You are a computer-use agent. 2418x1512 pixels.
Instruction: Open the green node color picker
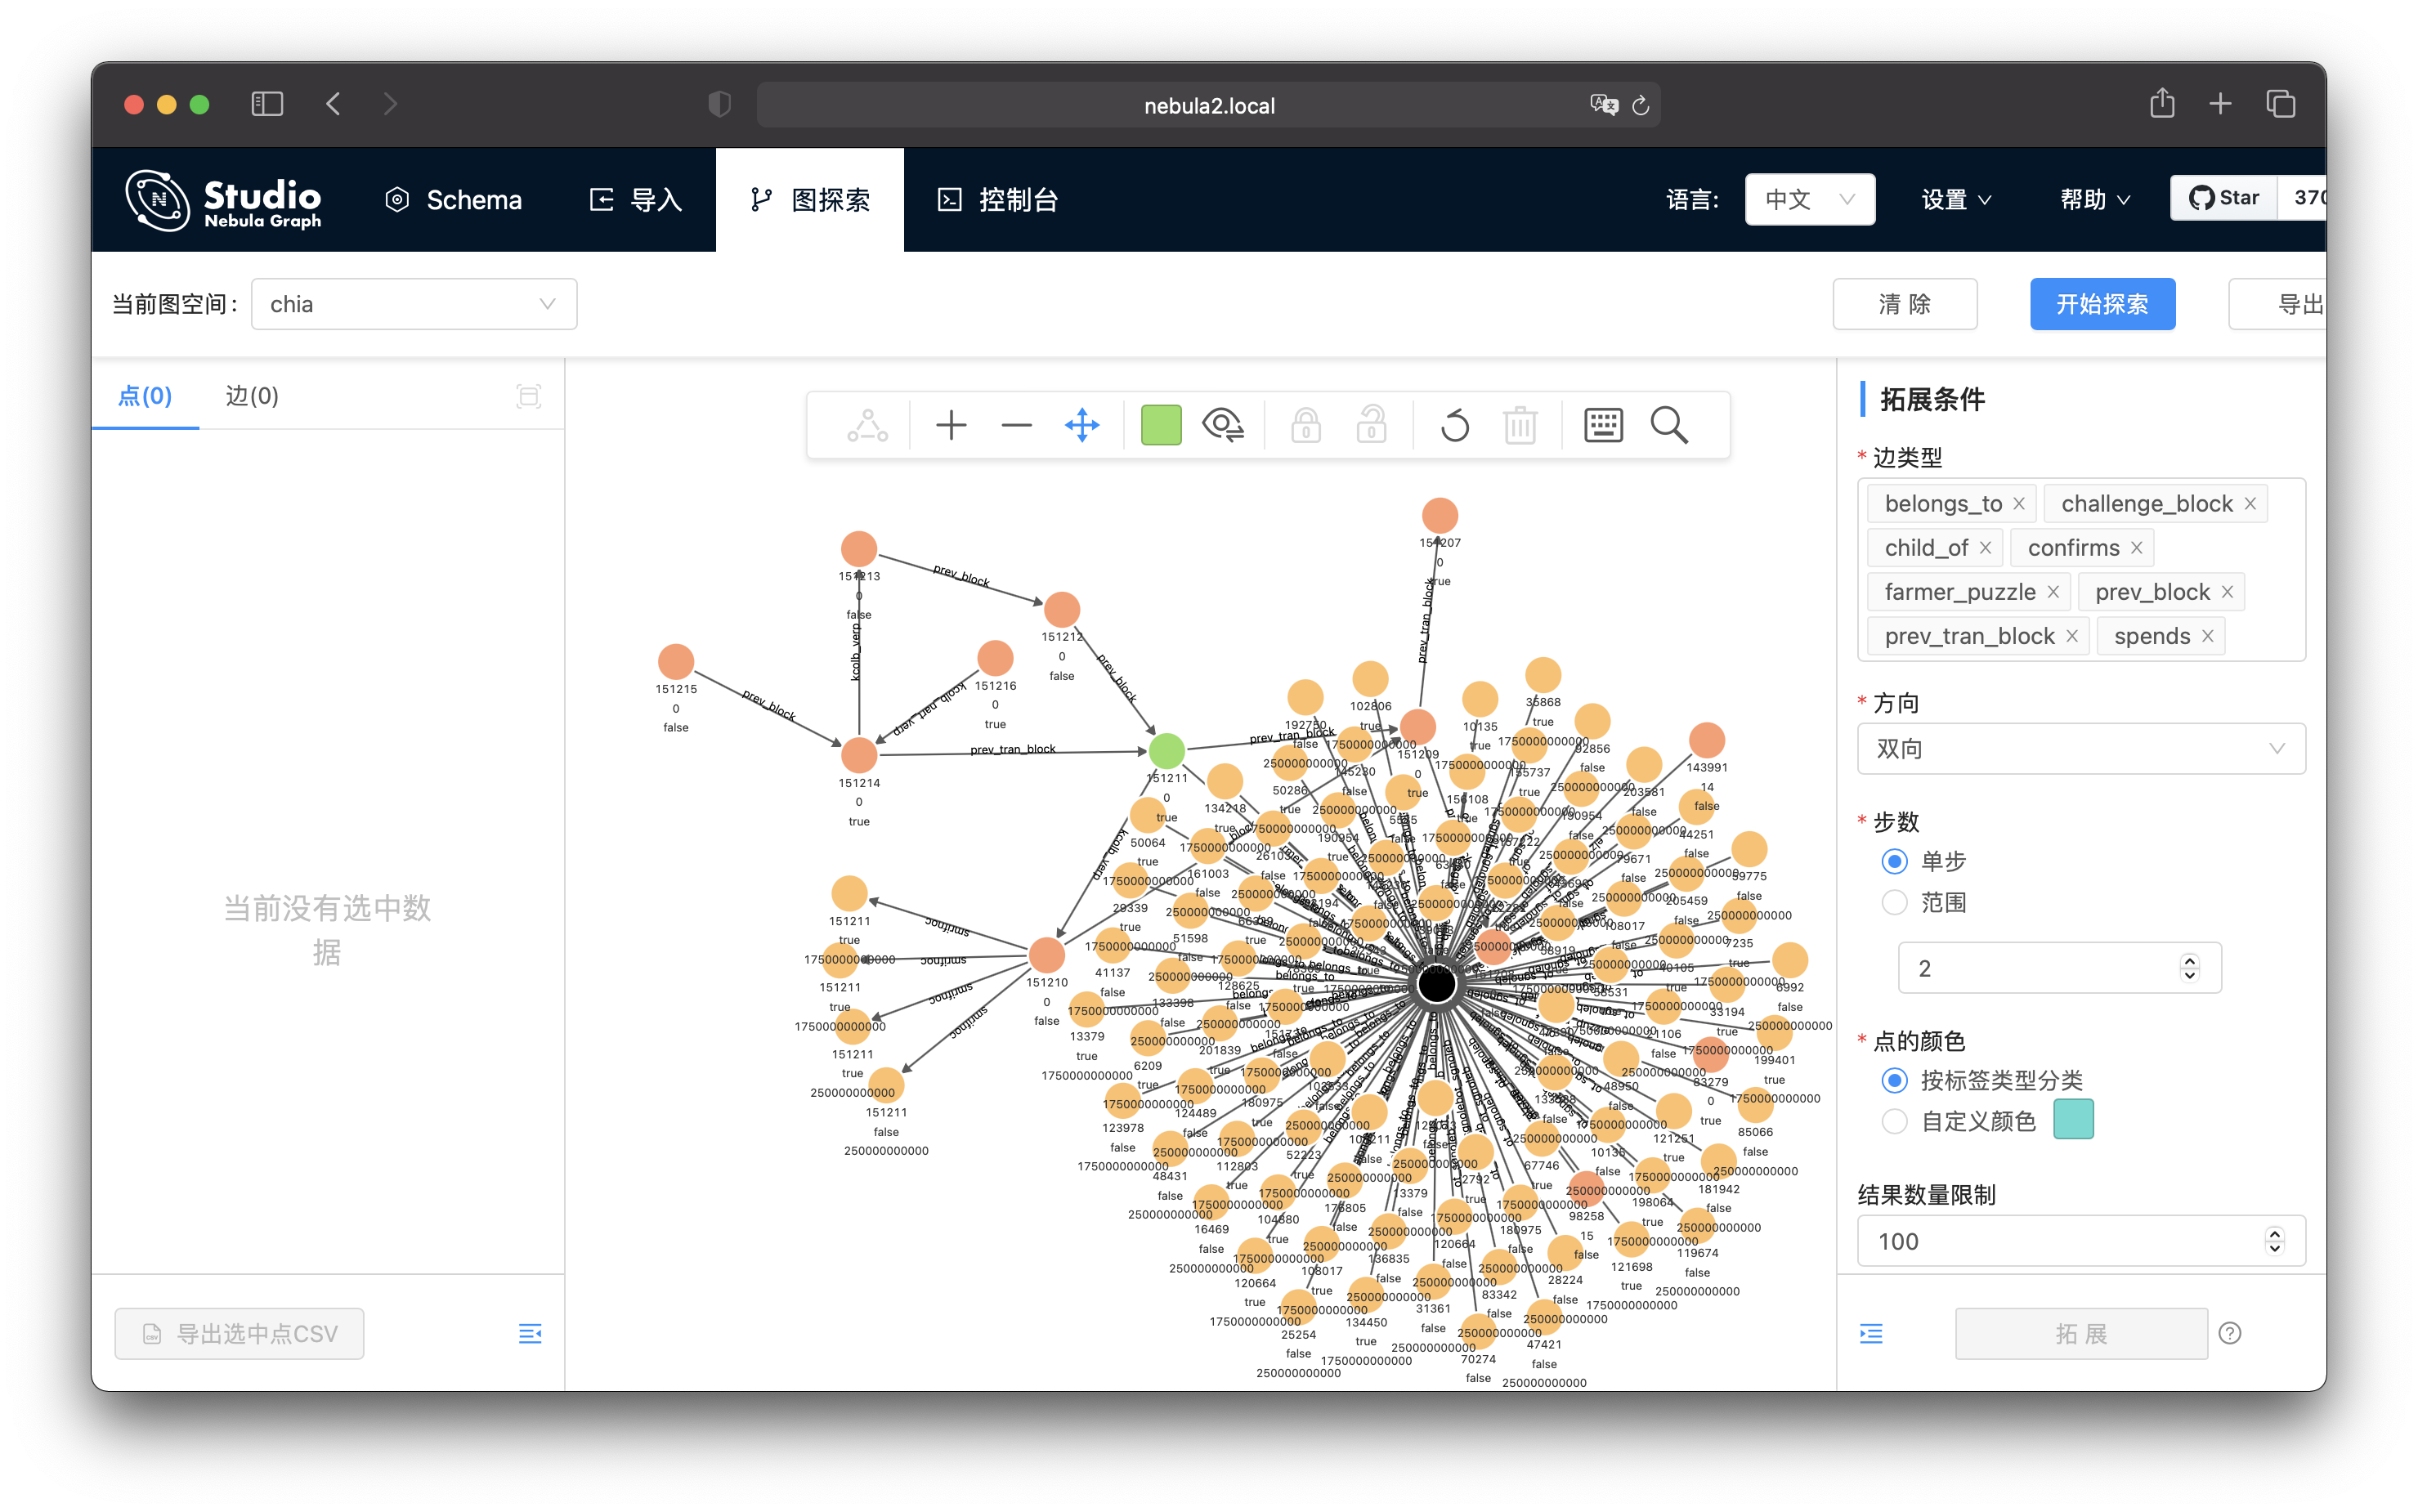[x=1161, y=425]
